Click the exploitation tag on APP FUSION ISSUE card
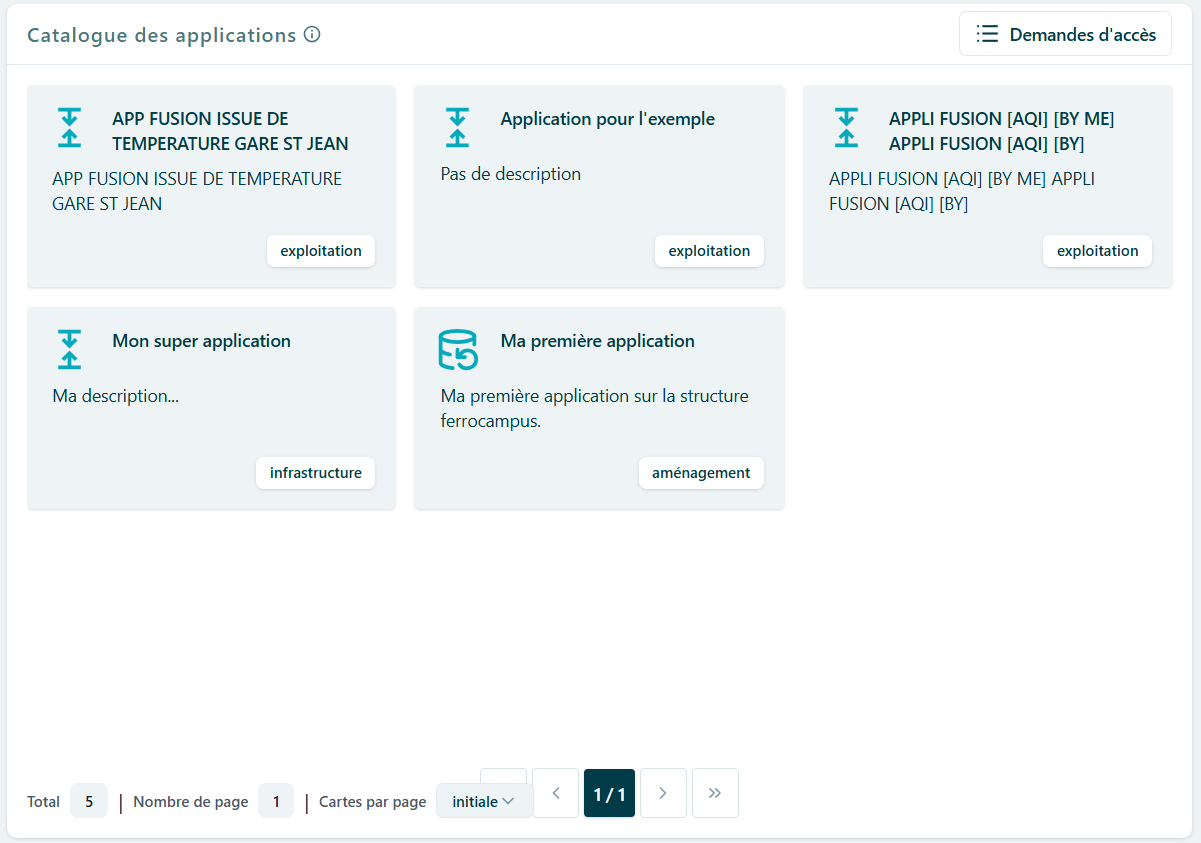Viewport: 1201px width, 843px height. point(321,251)
